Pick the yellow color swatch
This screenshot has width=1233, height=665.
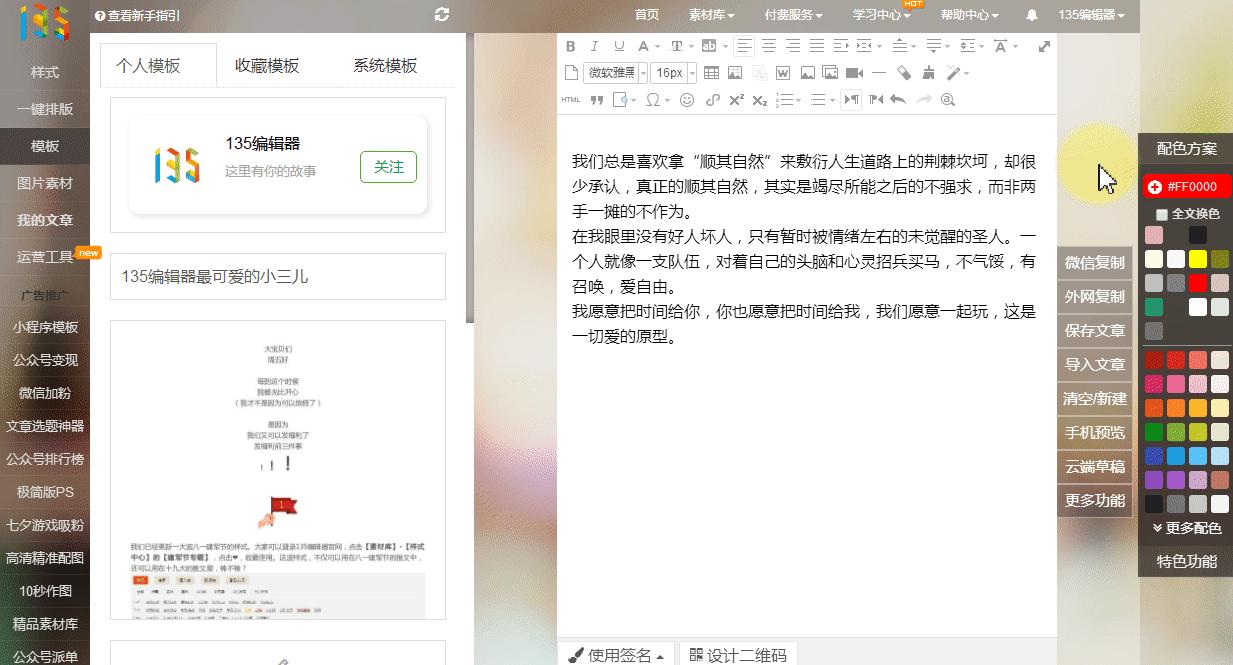(1198, 258)
